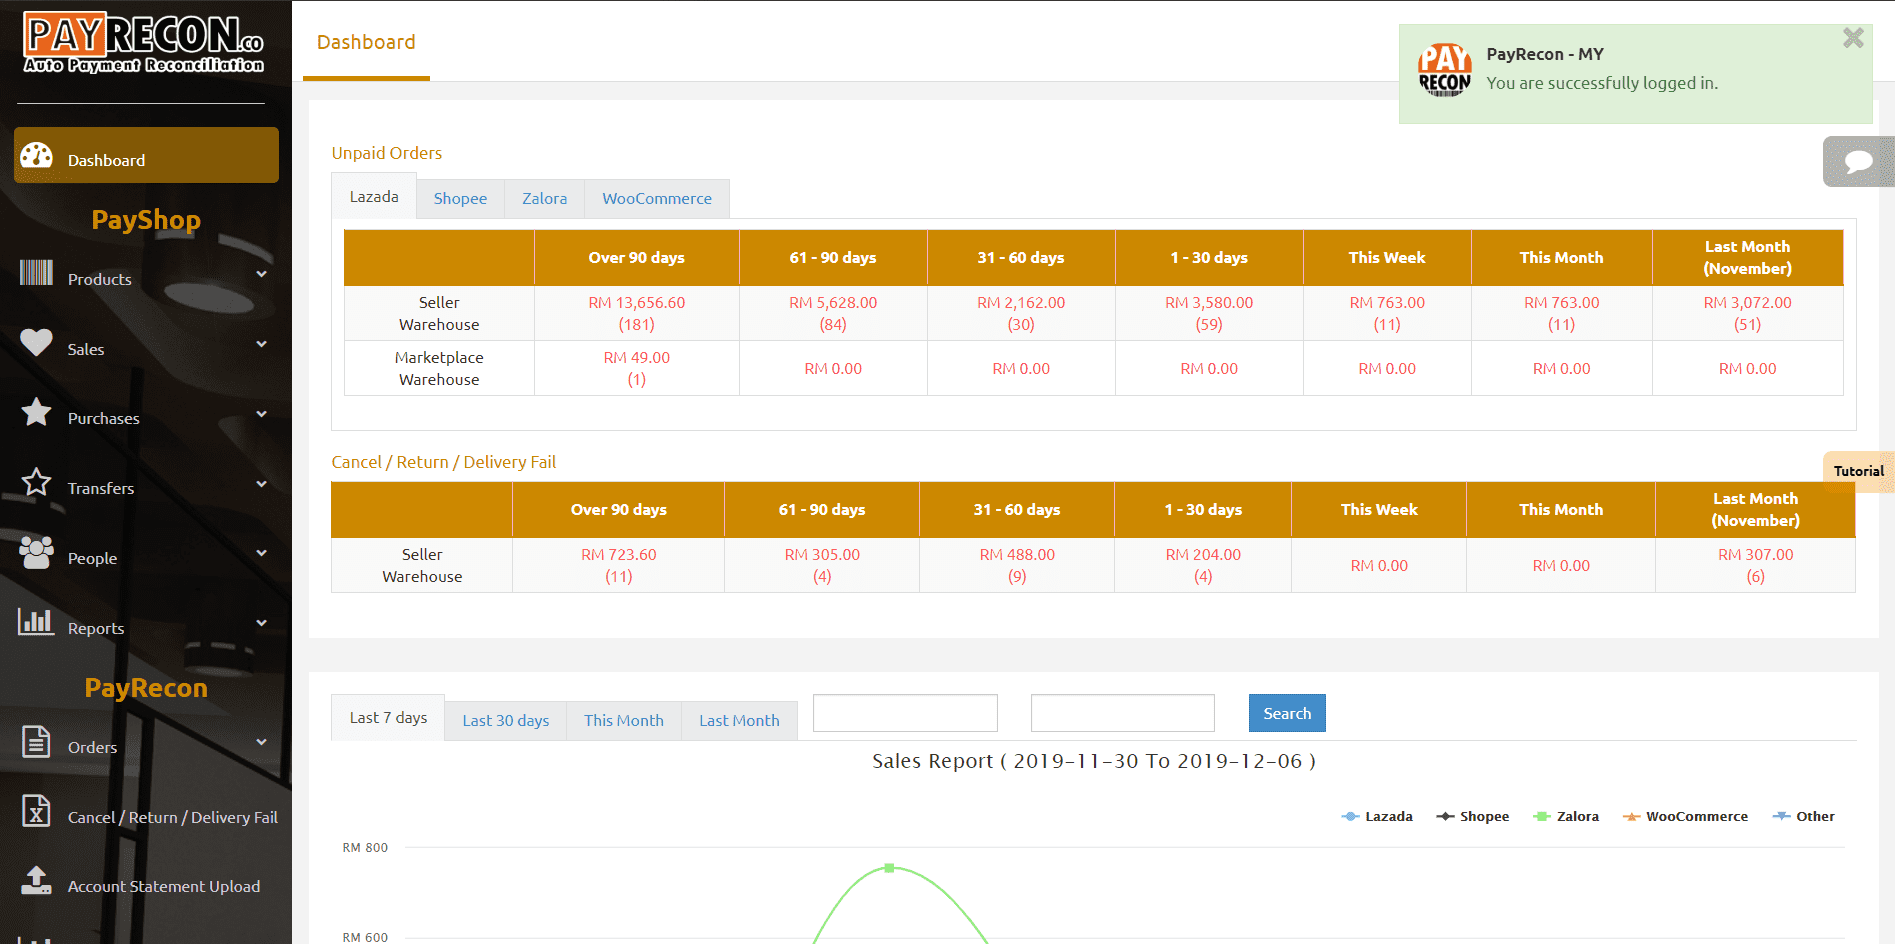The width and height of the screenshot is (1895, 944).
Task: Expand the Transfers menu chevron
Action: click(x=262, y=485)
